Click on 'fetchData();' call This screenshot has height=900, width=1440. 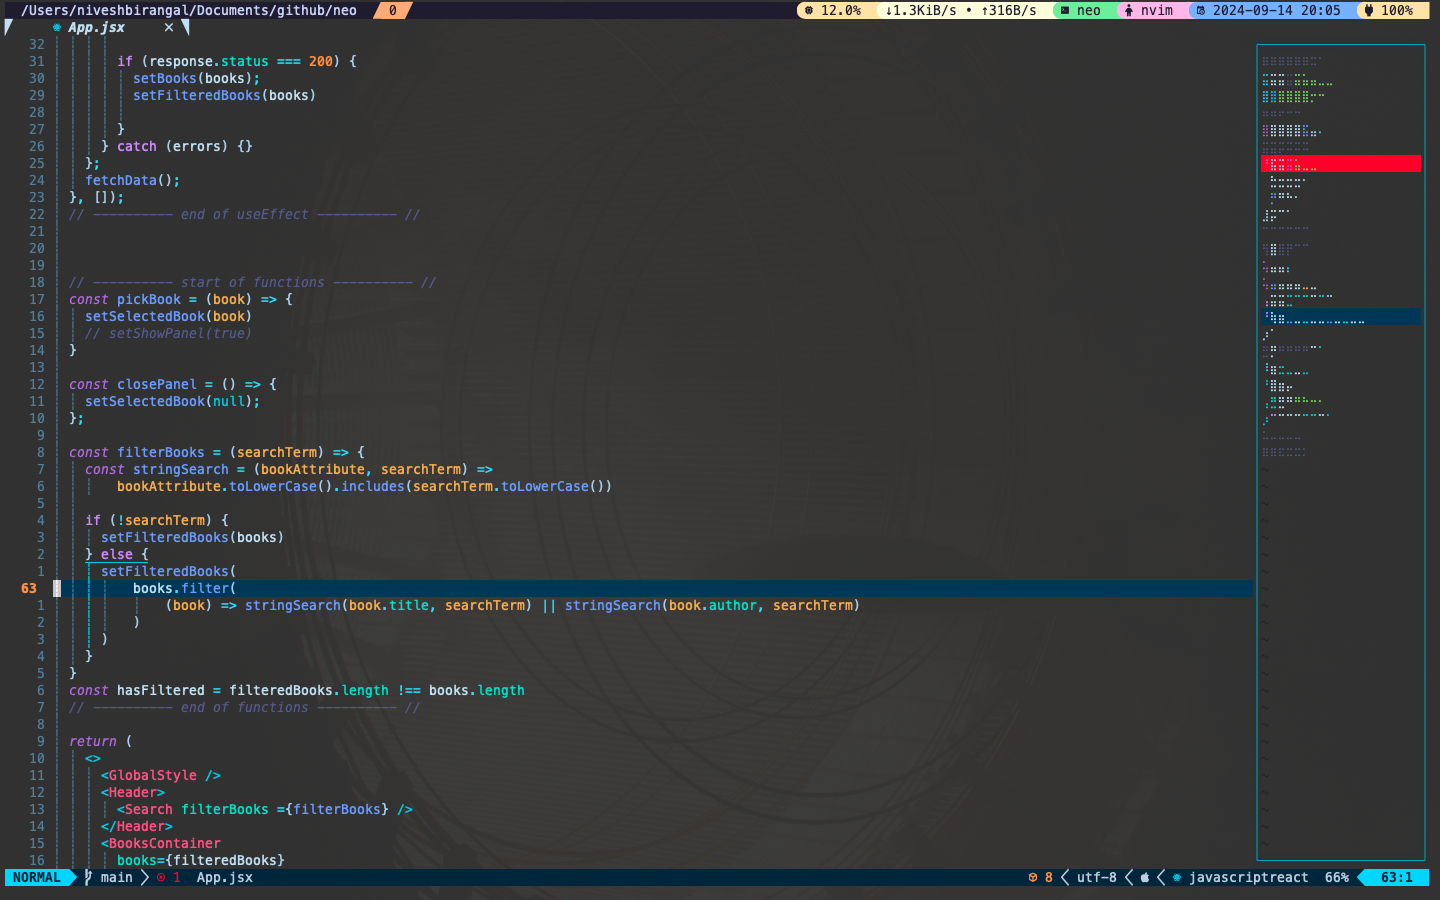[x=133, y=181]
